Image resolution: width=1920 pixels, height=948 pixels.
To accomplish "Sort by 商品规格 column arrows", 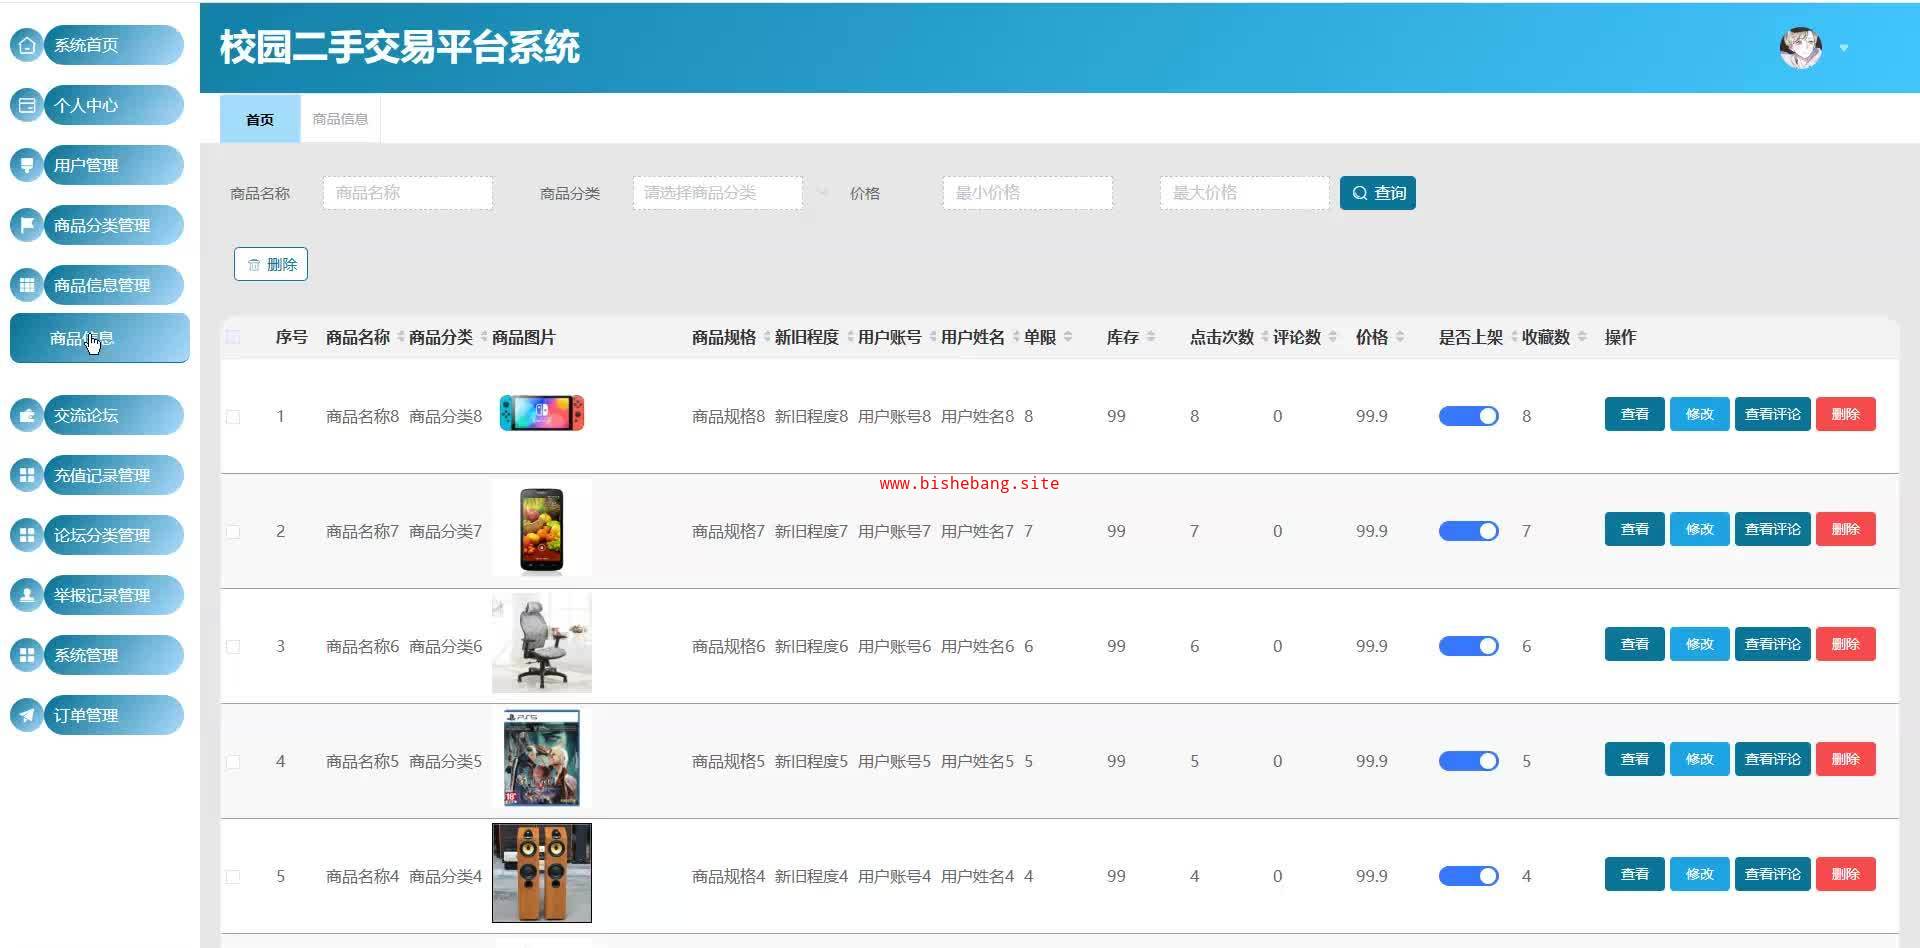I will tap(766, 337).
